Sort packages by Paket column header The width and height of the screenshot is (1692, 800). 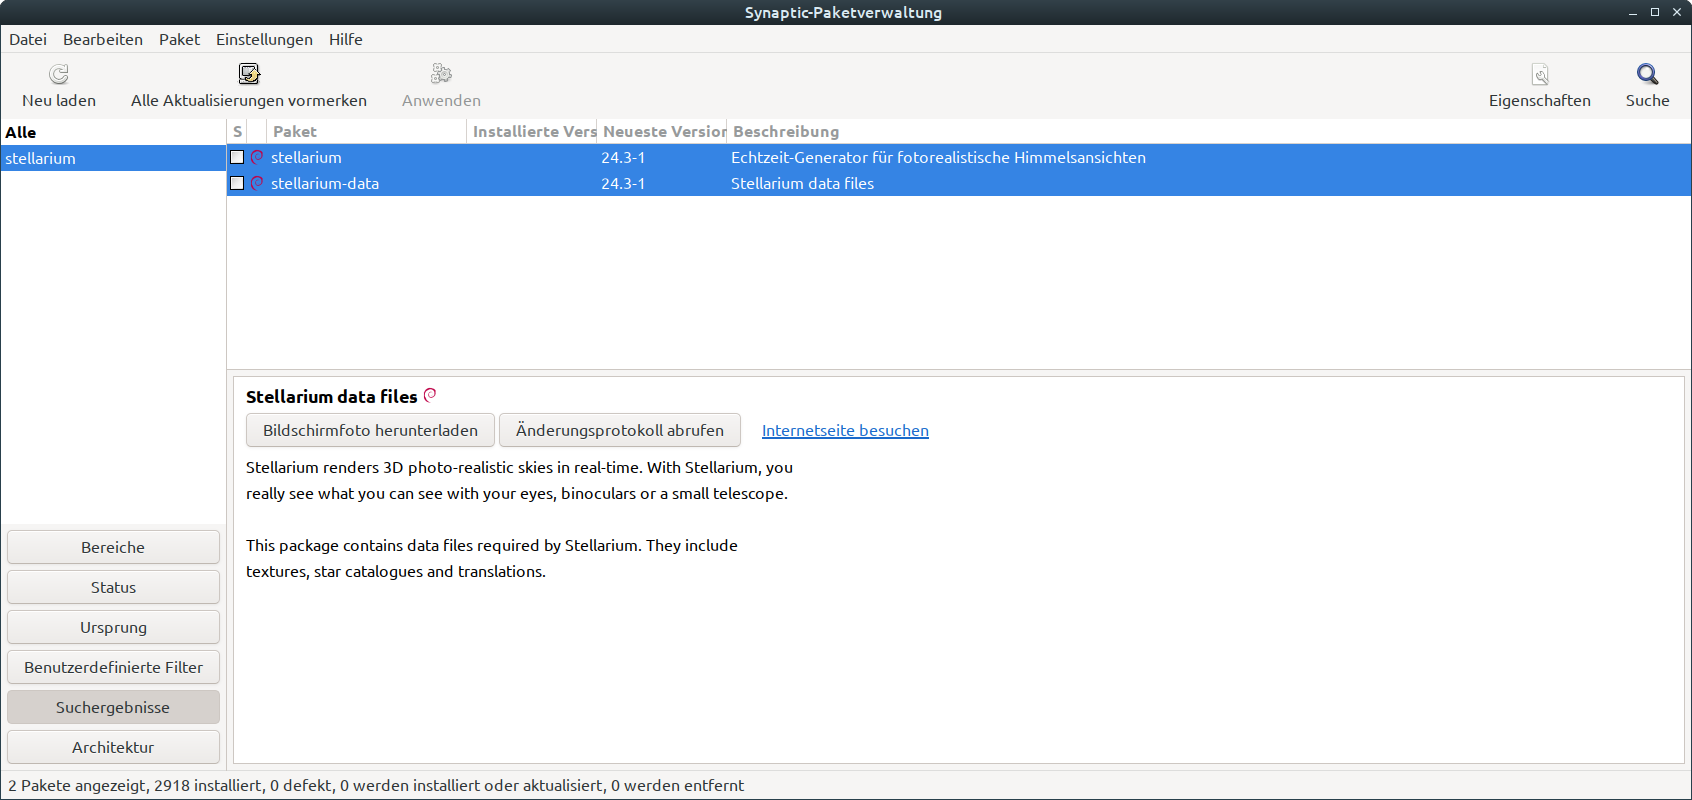pos(367,131)
